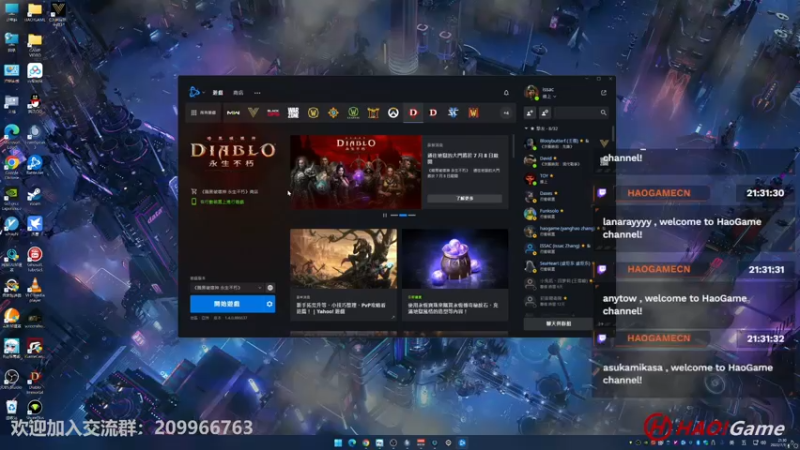Open the notifications bell
Viewport: 800px width, 450px height.
pos(506,93)
